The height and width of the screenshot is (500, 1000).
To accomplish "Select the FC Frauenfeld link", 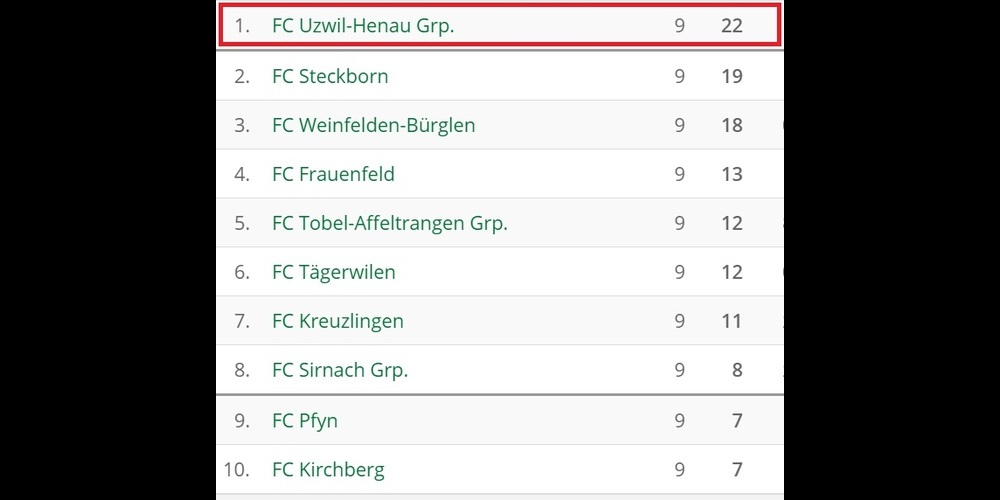I will pyautogui.click(x=333, y=174).
